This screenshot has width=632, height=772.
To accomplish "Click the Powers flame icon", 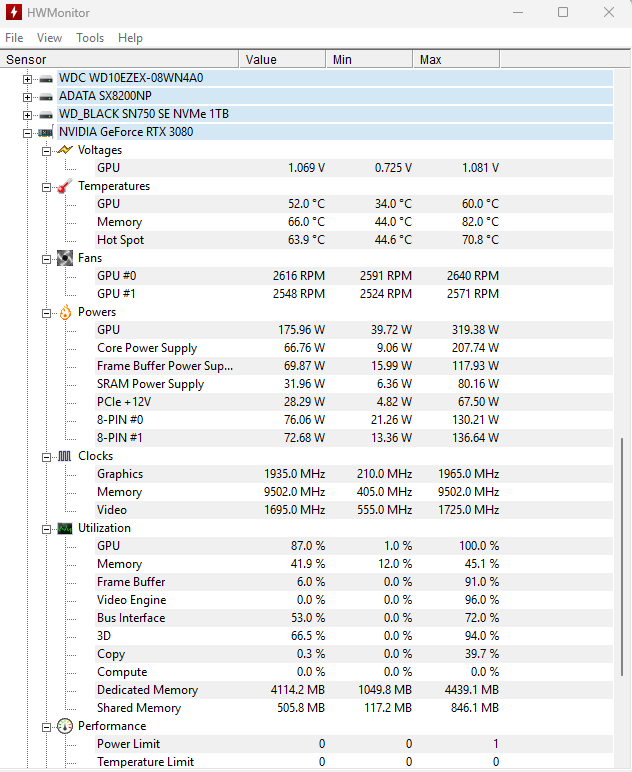I will pos(65,312).
